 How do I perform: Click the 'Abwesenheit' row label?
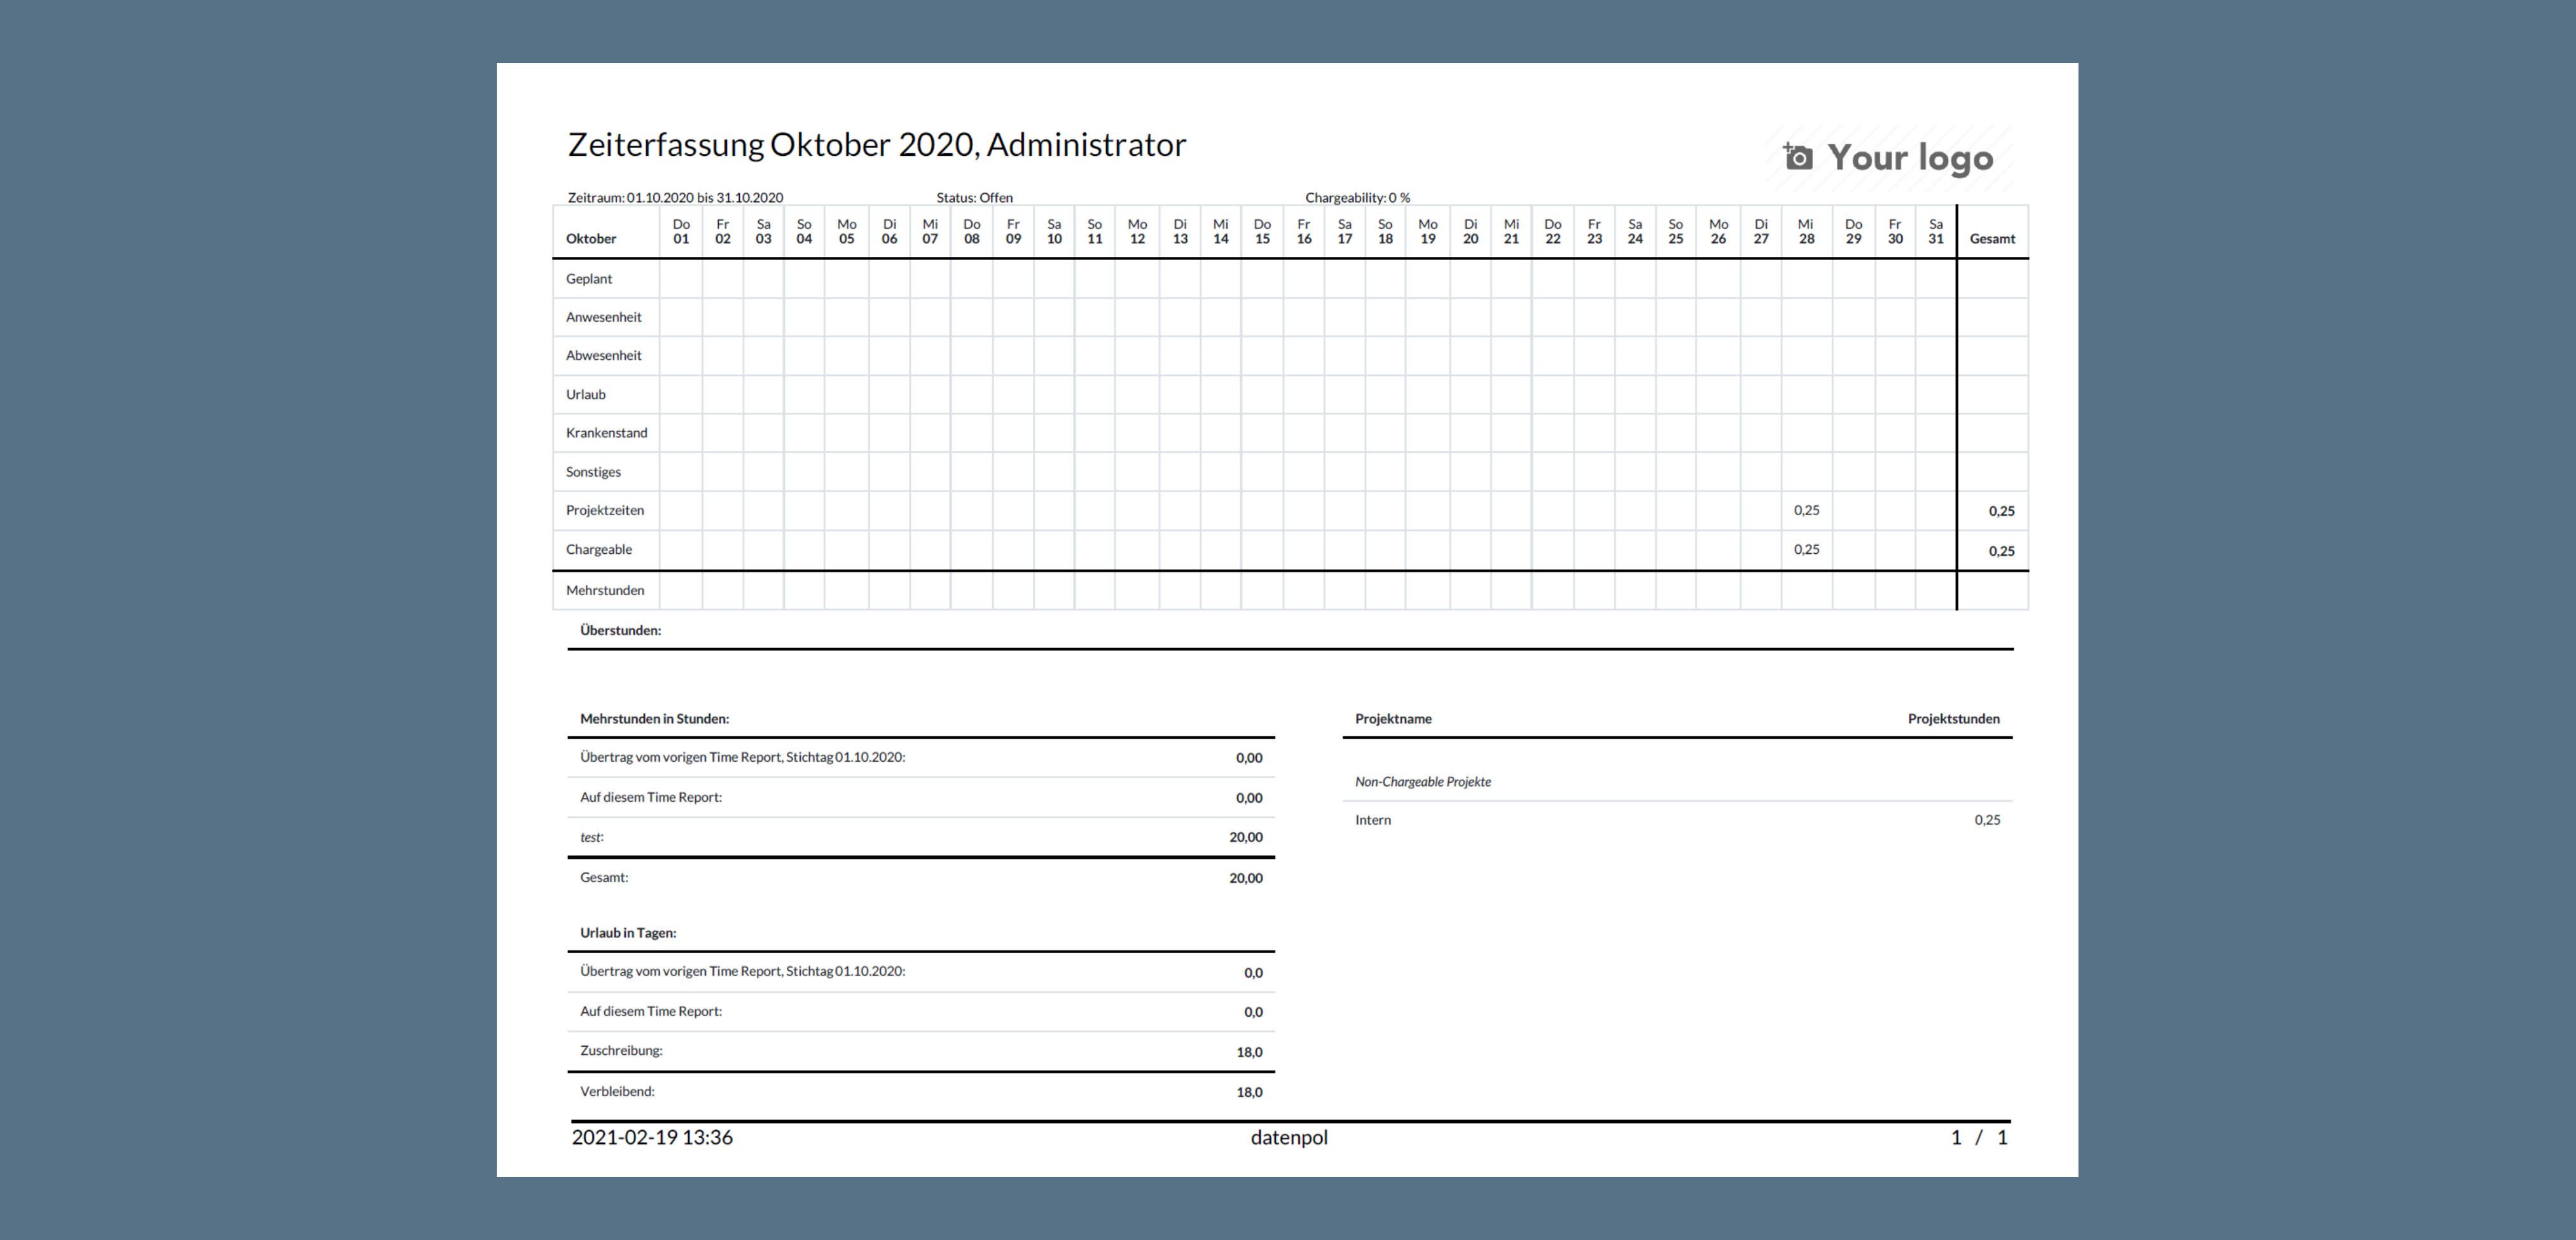[604, 355]
